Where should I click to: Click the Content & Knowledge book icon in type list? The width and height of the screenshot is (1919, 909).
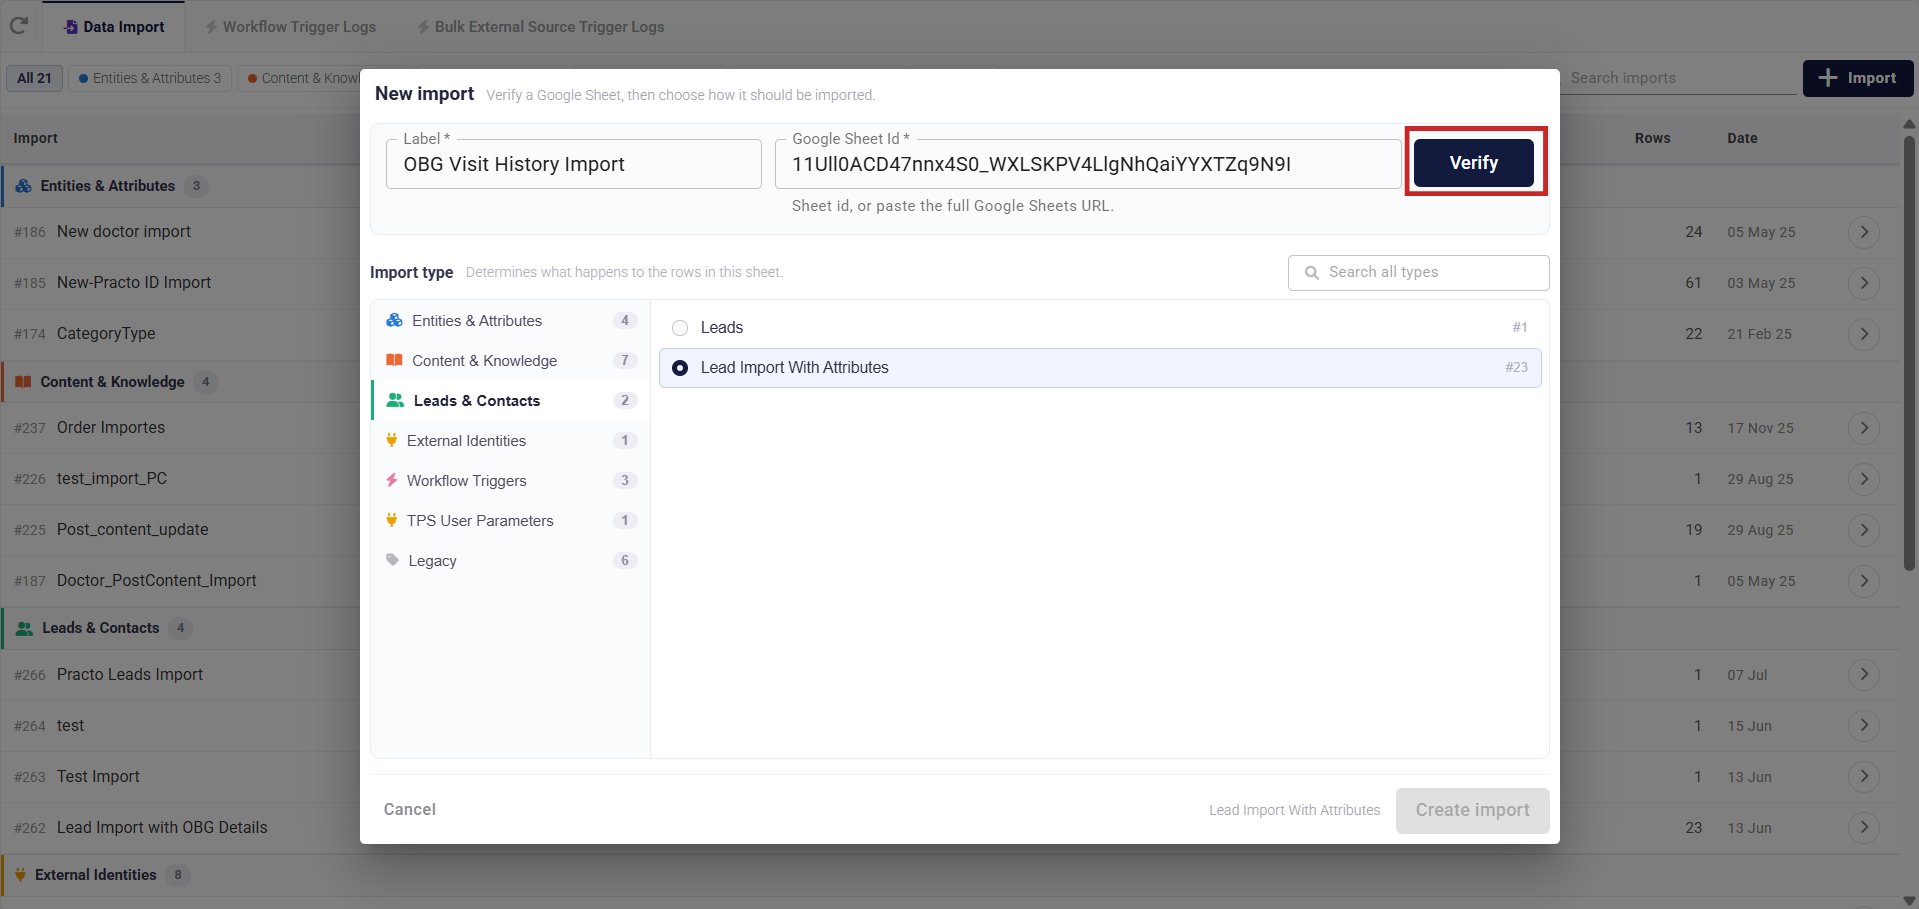point(395,360)
